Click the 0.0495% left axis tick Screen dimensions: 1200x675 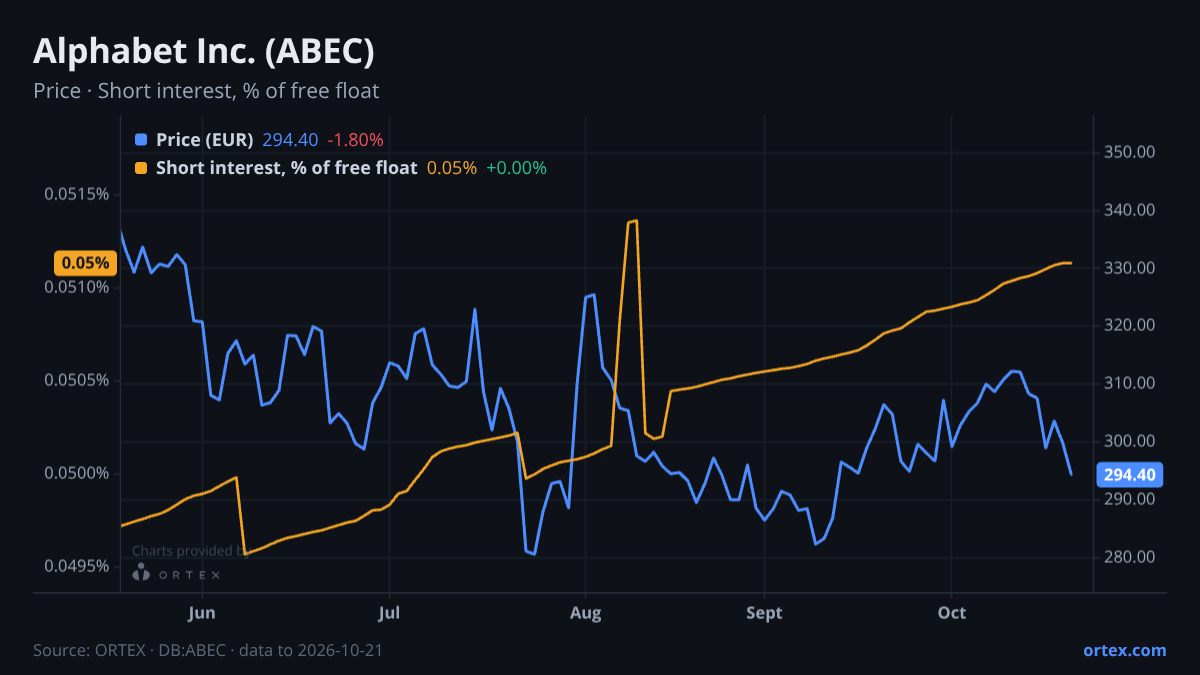click(x=76, y=566)
